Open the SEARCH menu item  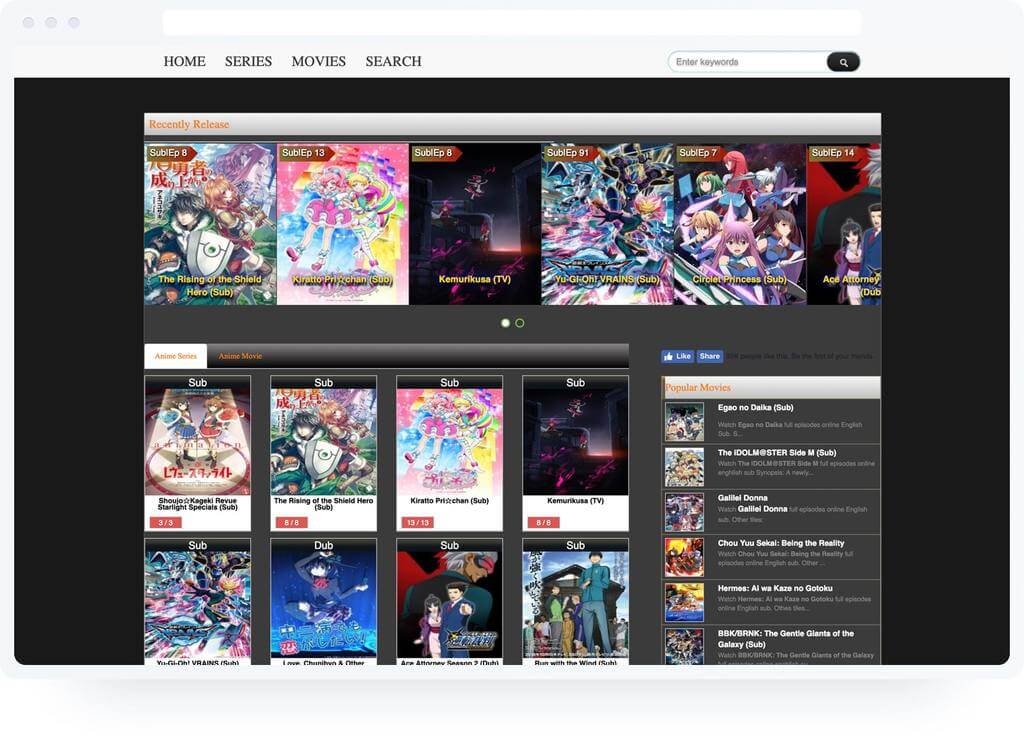click(393, 61)
